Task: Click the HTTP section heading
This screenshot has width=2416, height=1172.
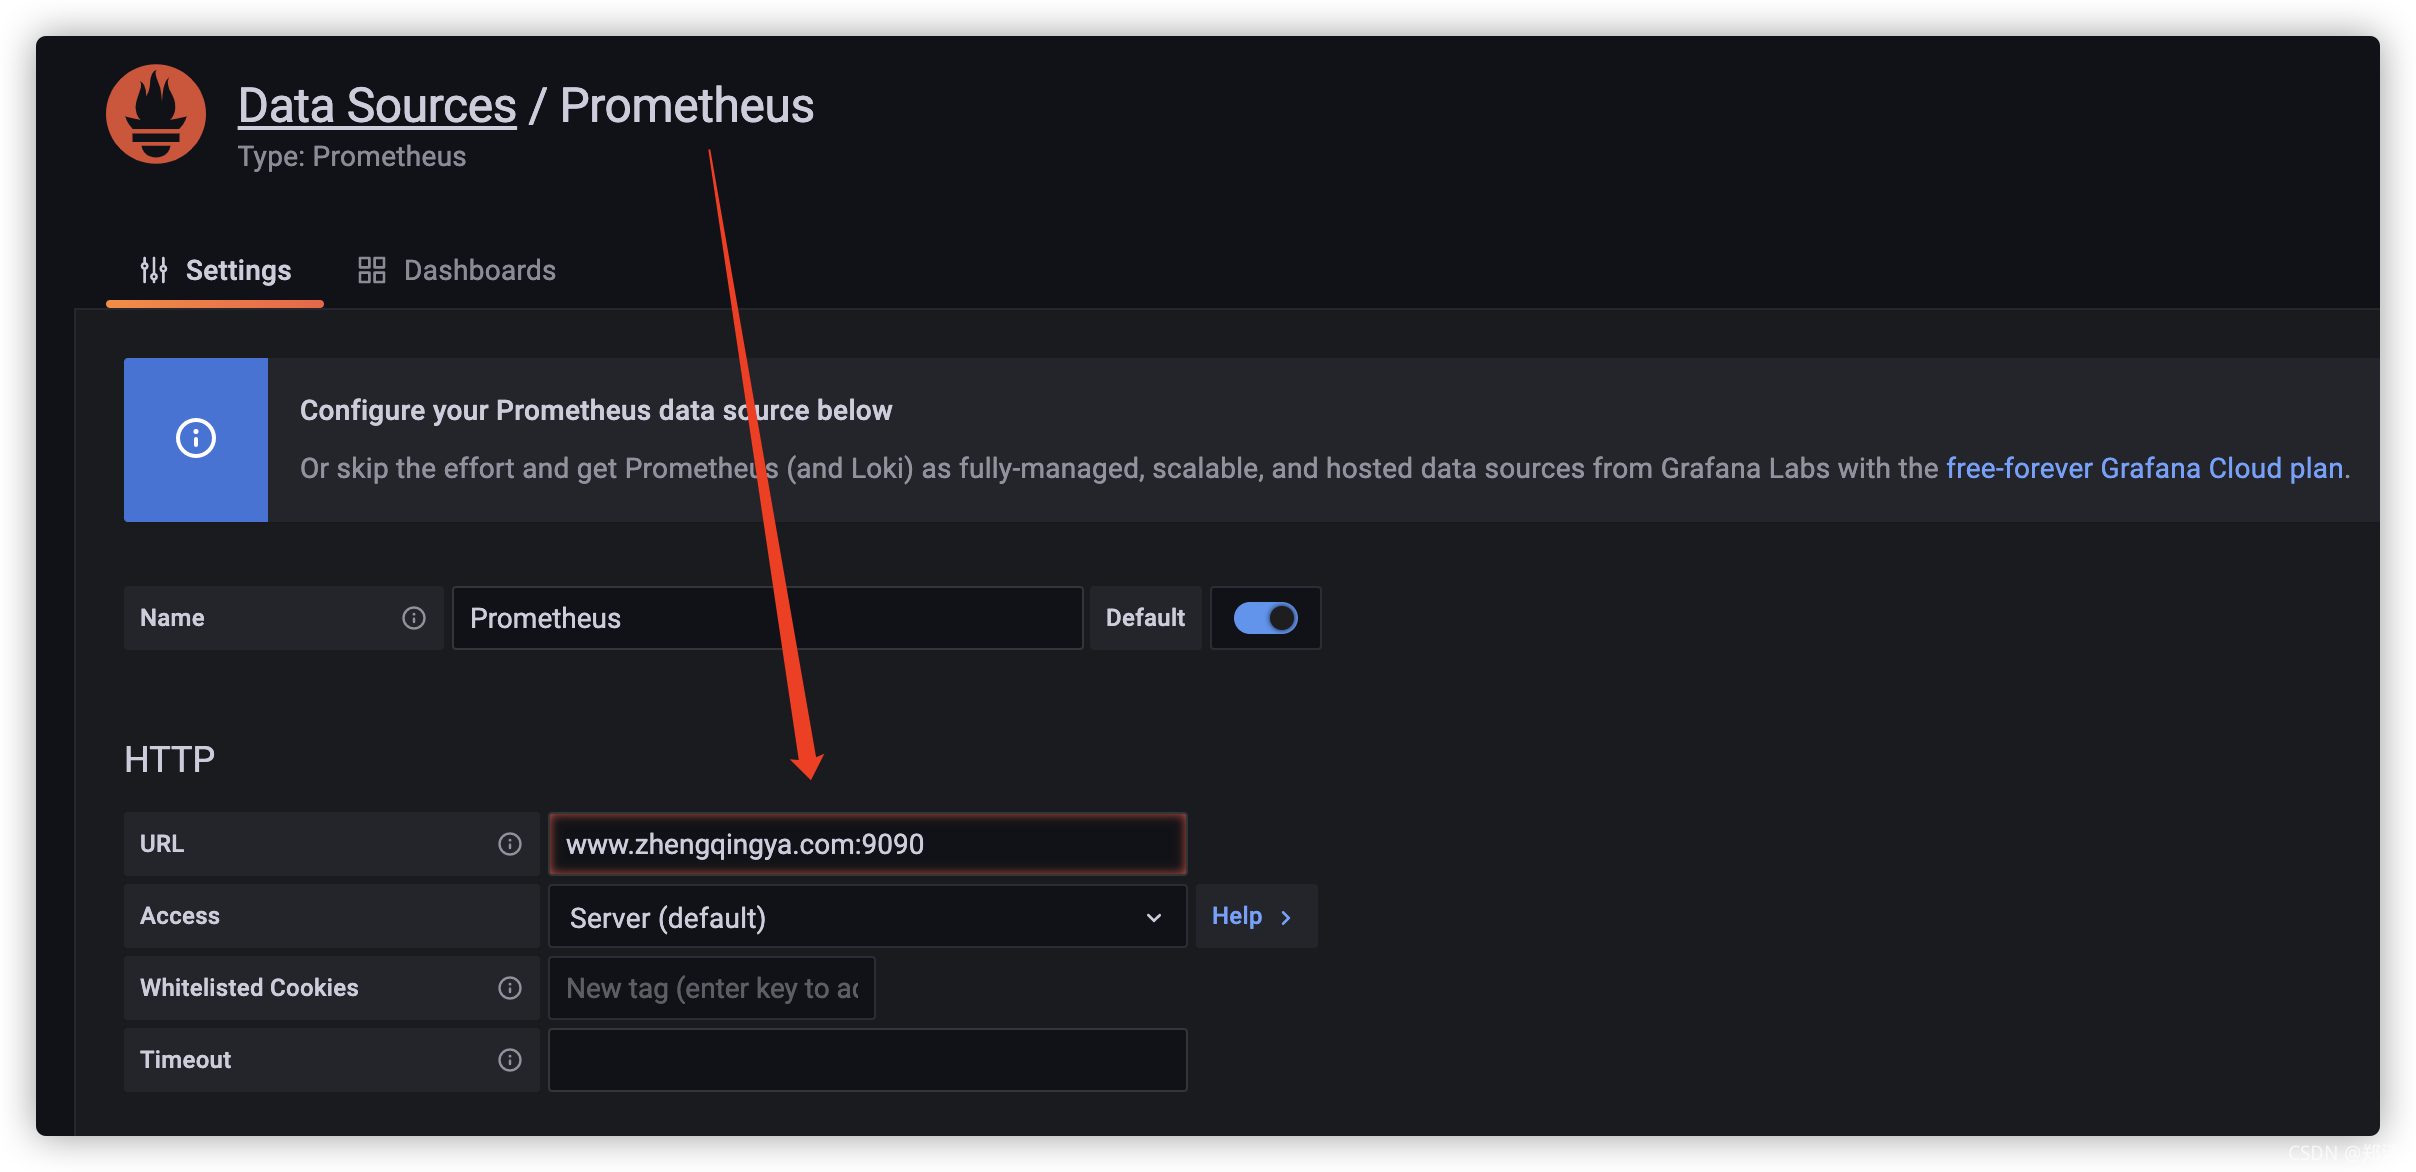Action: pos(170,759)
